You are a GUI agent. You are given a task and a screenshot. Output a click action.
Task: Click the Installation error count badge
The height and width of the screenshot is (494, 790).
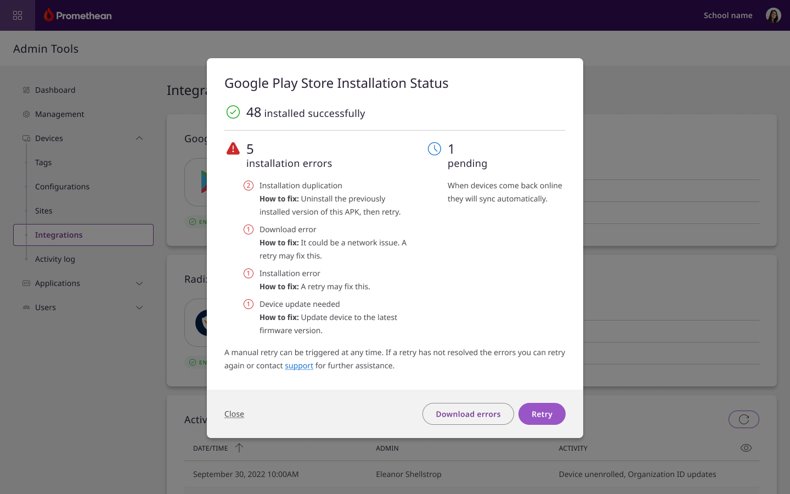pyautogui.click(x=248, y=273)
